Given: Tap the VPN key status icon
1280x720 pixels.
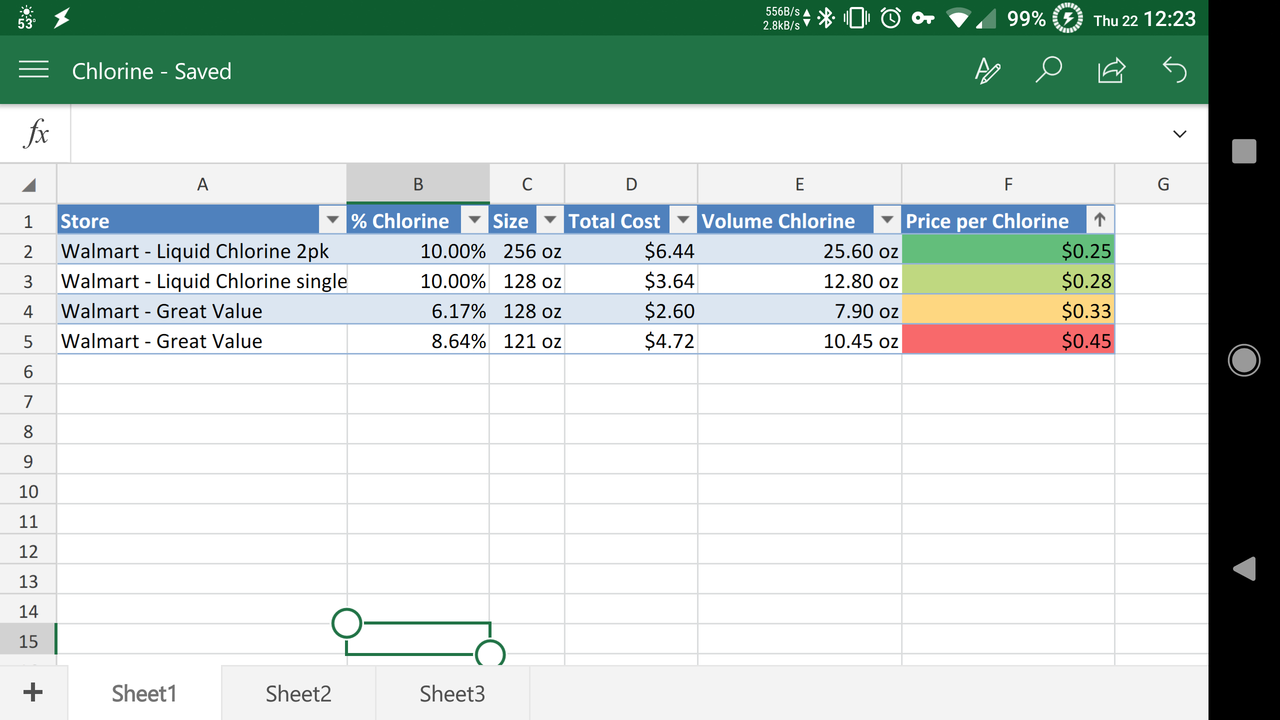Looking at the screenshot, I should click(923, 18).
